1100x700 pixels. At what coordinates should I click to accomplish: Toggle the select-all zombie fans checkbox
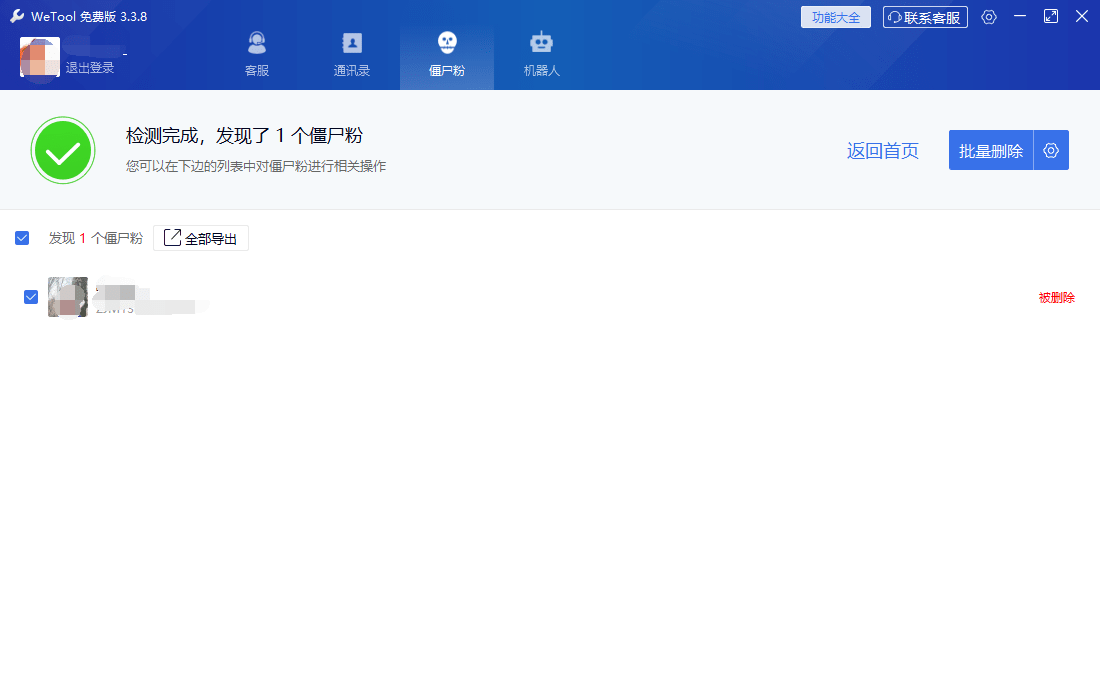22,238
